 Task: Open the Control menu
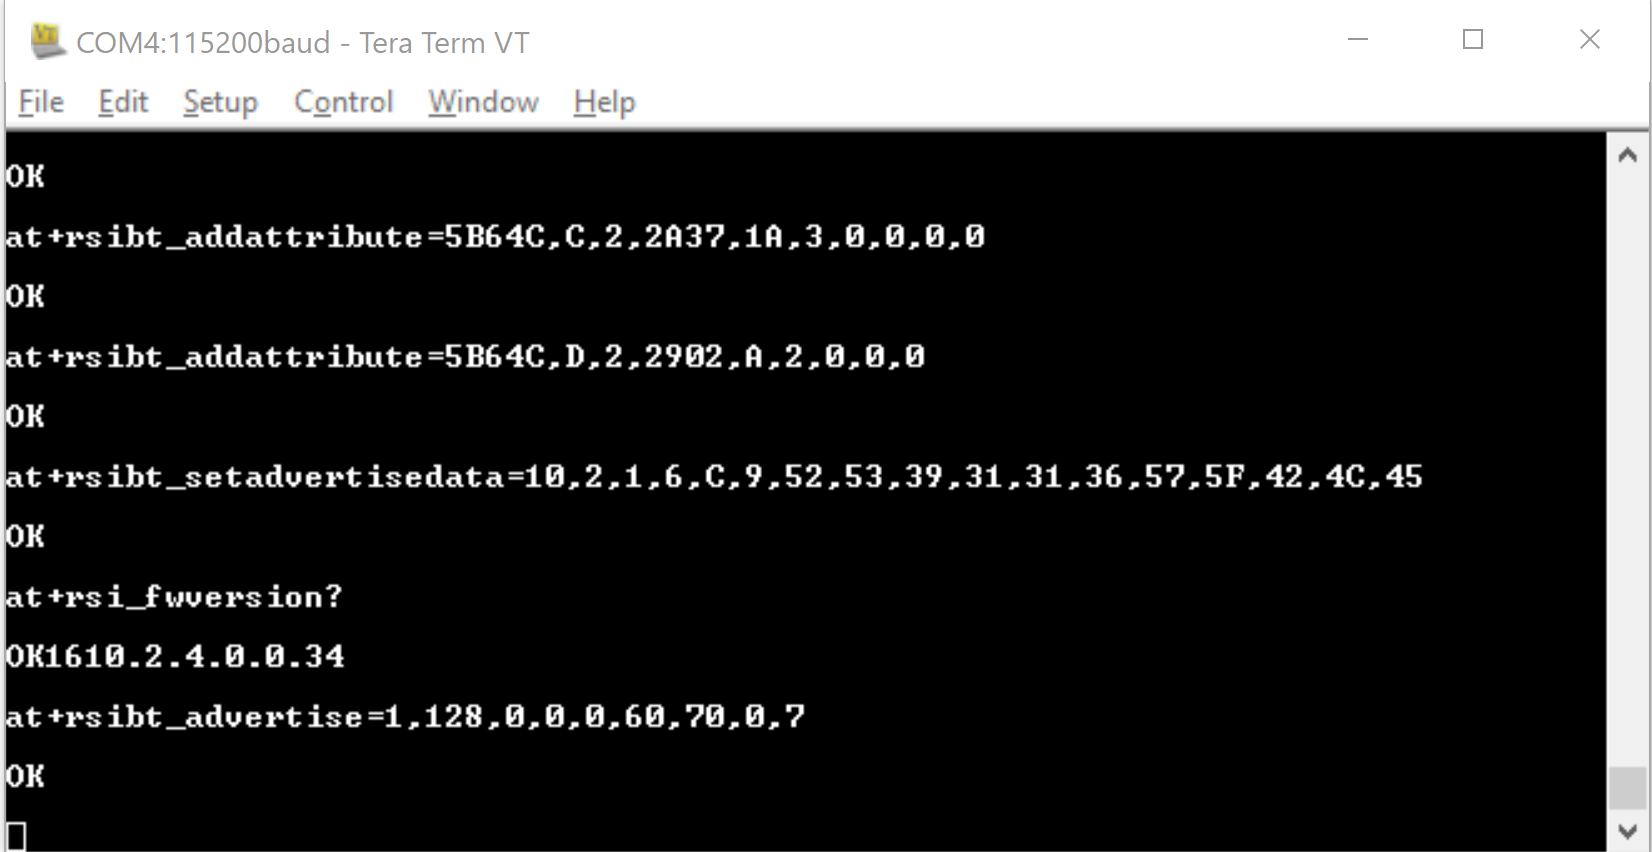343,102
